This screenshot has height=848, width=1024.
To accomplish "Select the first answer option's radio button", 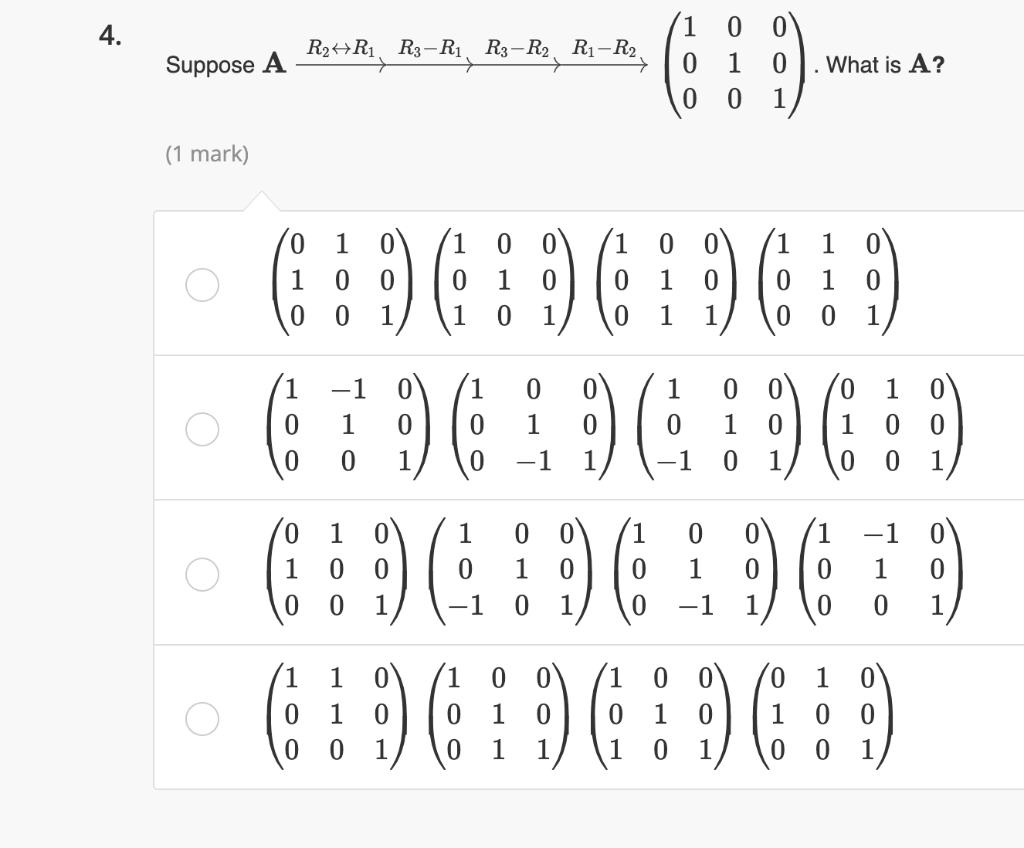I will [203, 285].
